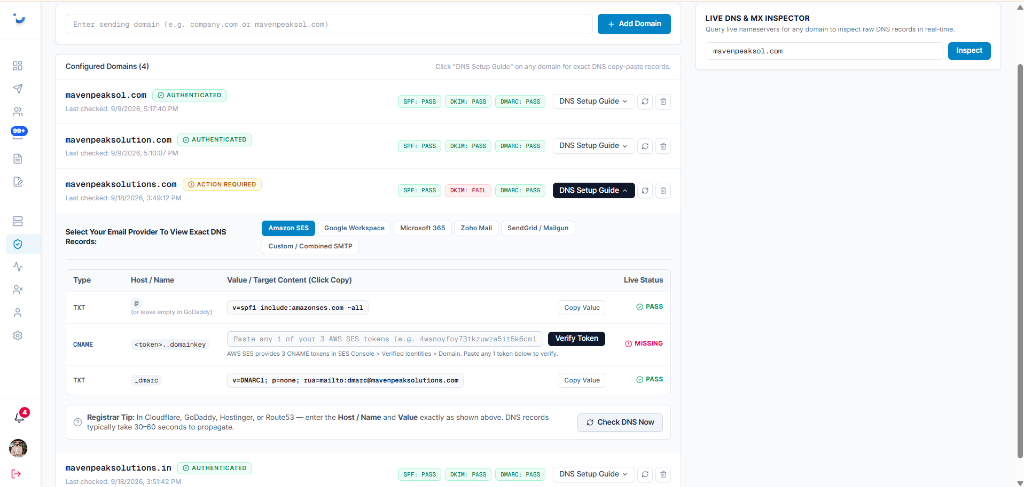This screenshot has width=1024, height=487.
Task: Click the 'Configured Domains (4)' heading
Action: 108,67
